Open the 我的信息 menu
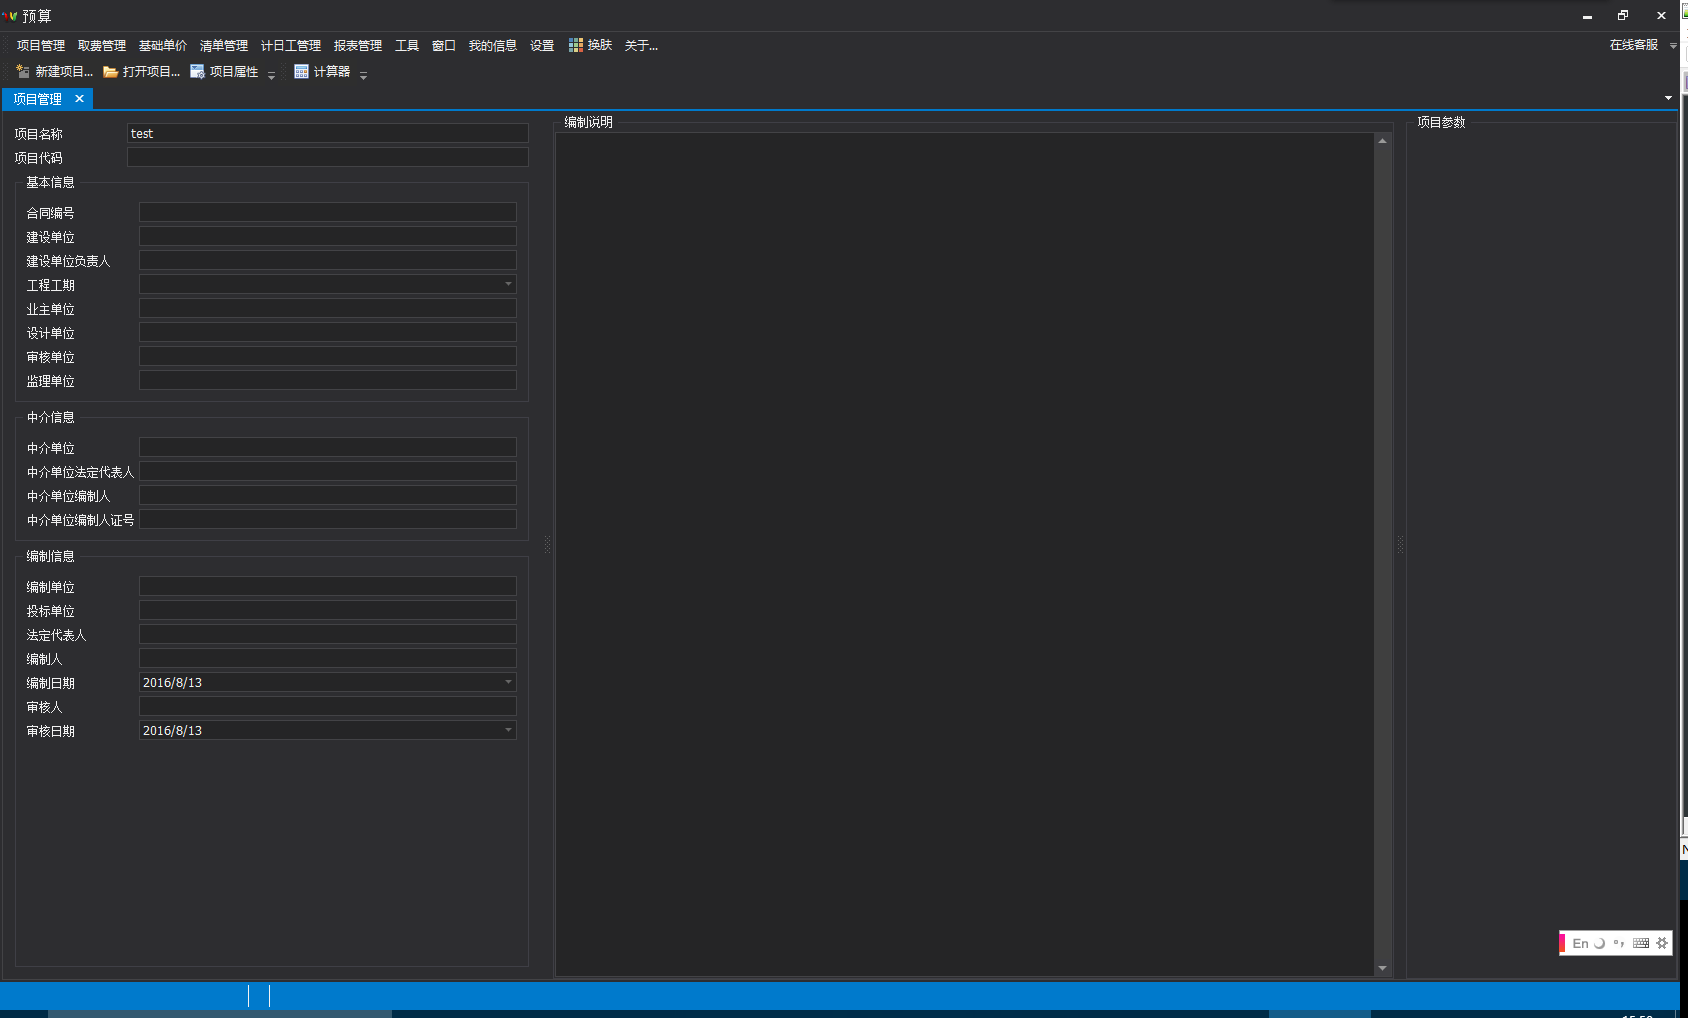This screenshot has height=1018, width=1688. (493, 45)
